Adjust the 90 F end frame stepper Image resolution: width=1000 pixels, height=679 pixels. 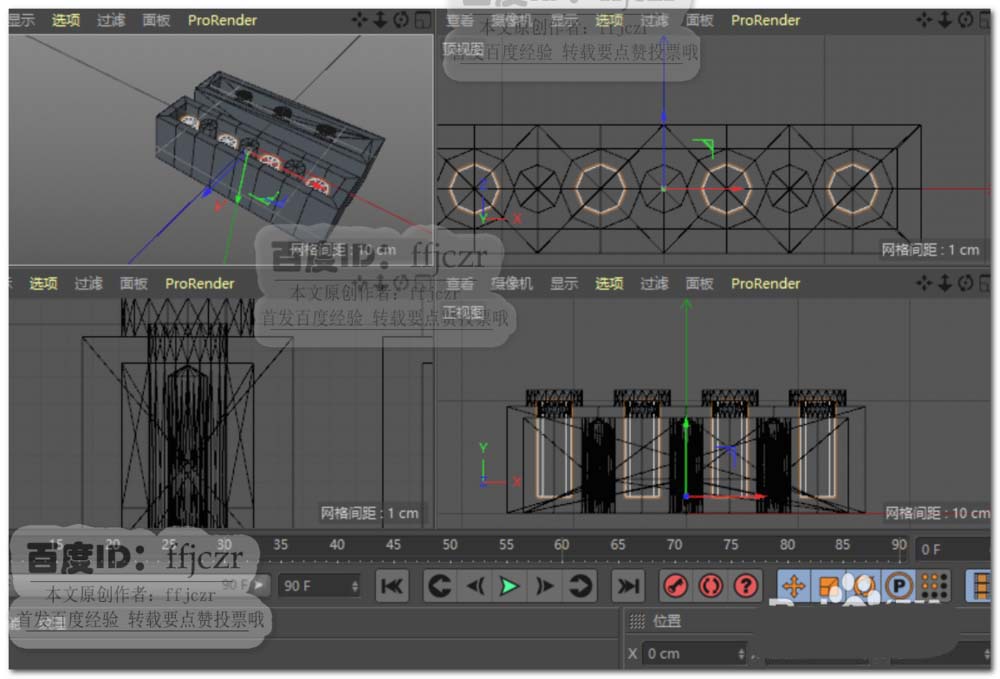click(x=355, y=586)
